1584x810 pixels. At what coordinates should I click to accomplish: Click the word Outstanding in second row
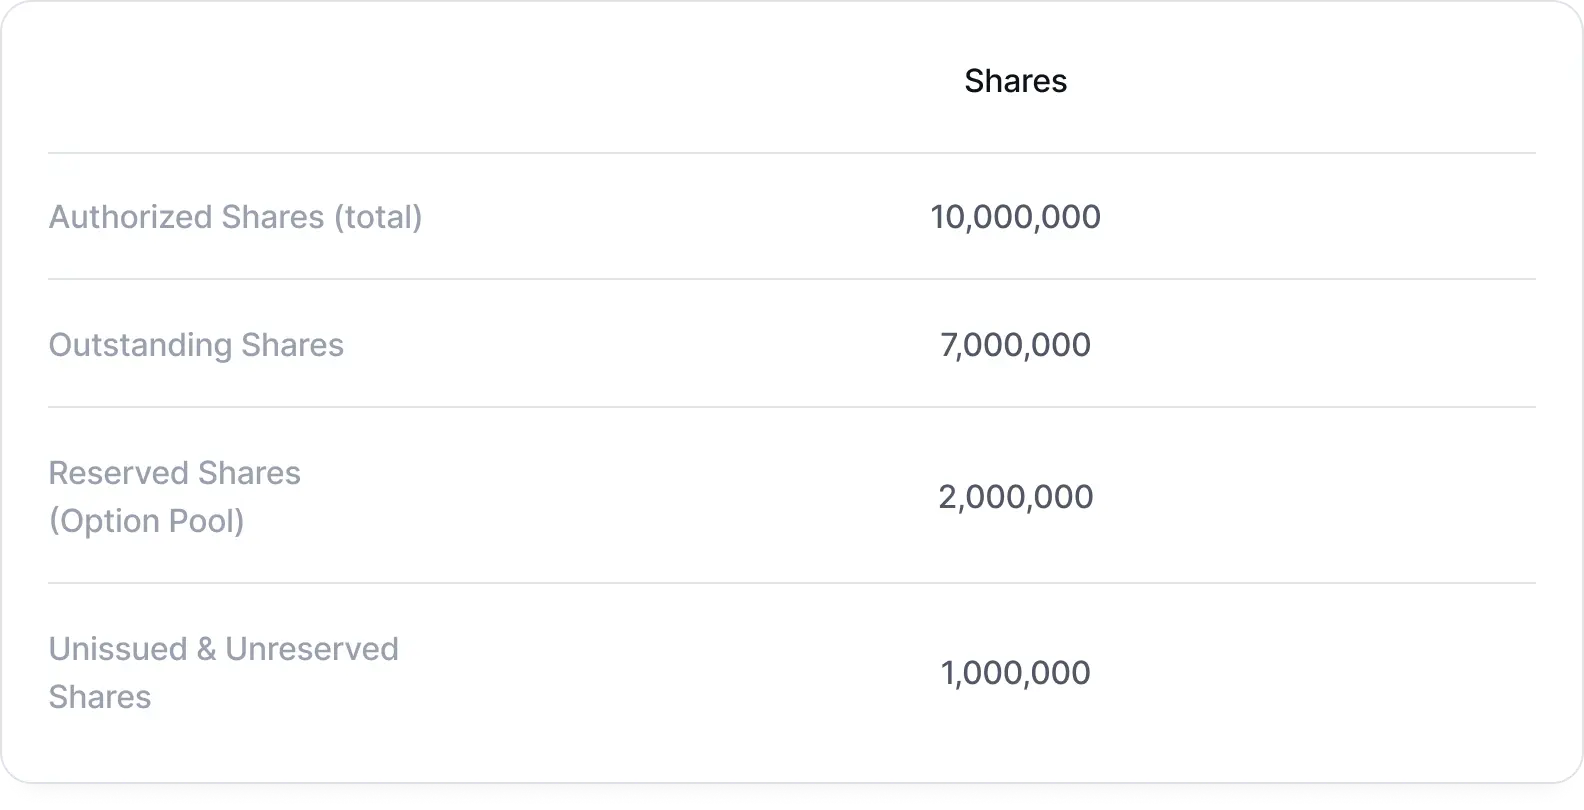coord(141,345)
